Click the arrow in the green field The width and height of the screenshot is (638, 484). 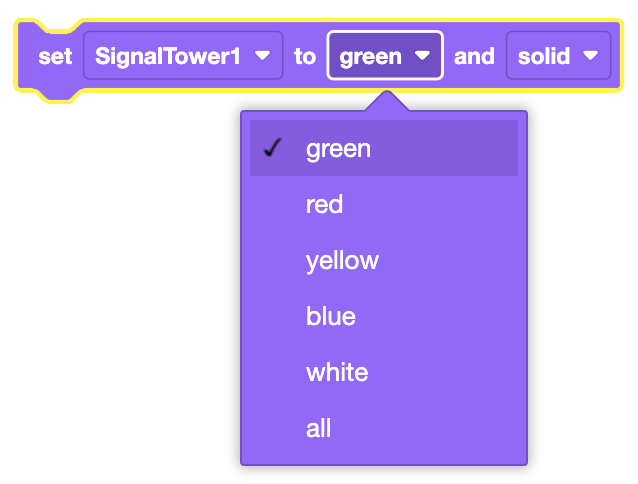click(423, 56)
